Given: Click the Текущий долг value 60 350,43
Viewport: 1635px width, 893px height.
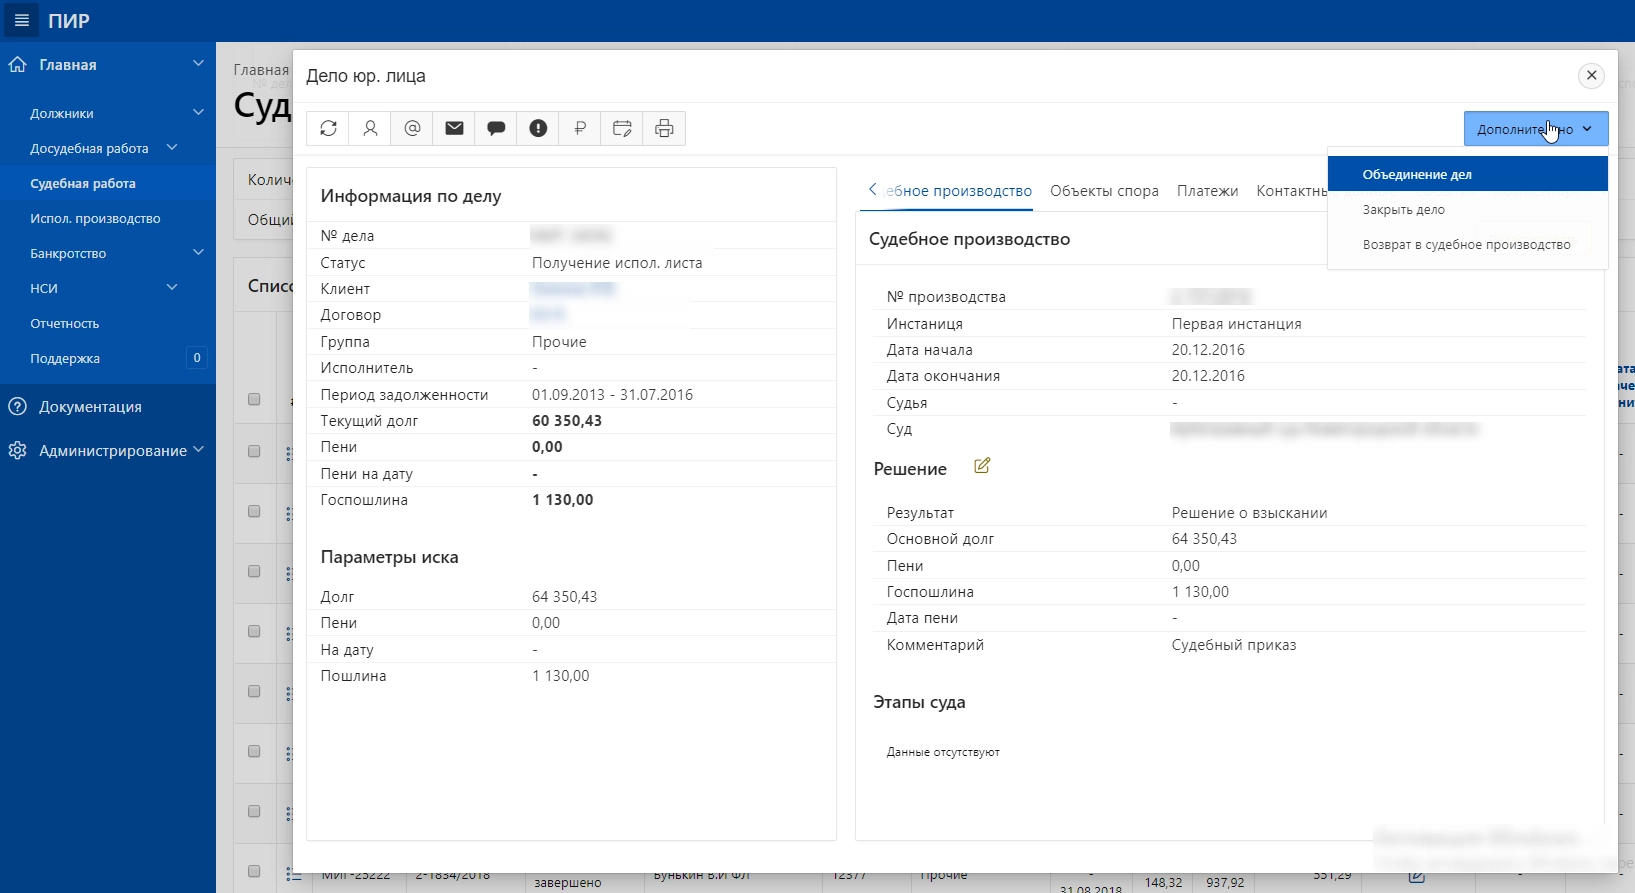Looking at the screenshot, I should point(567,421).
